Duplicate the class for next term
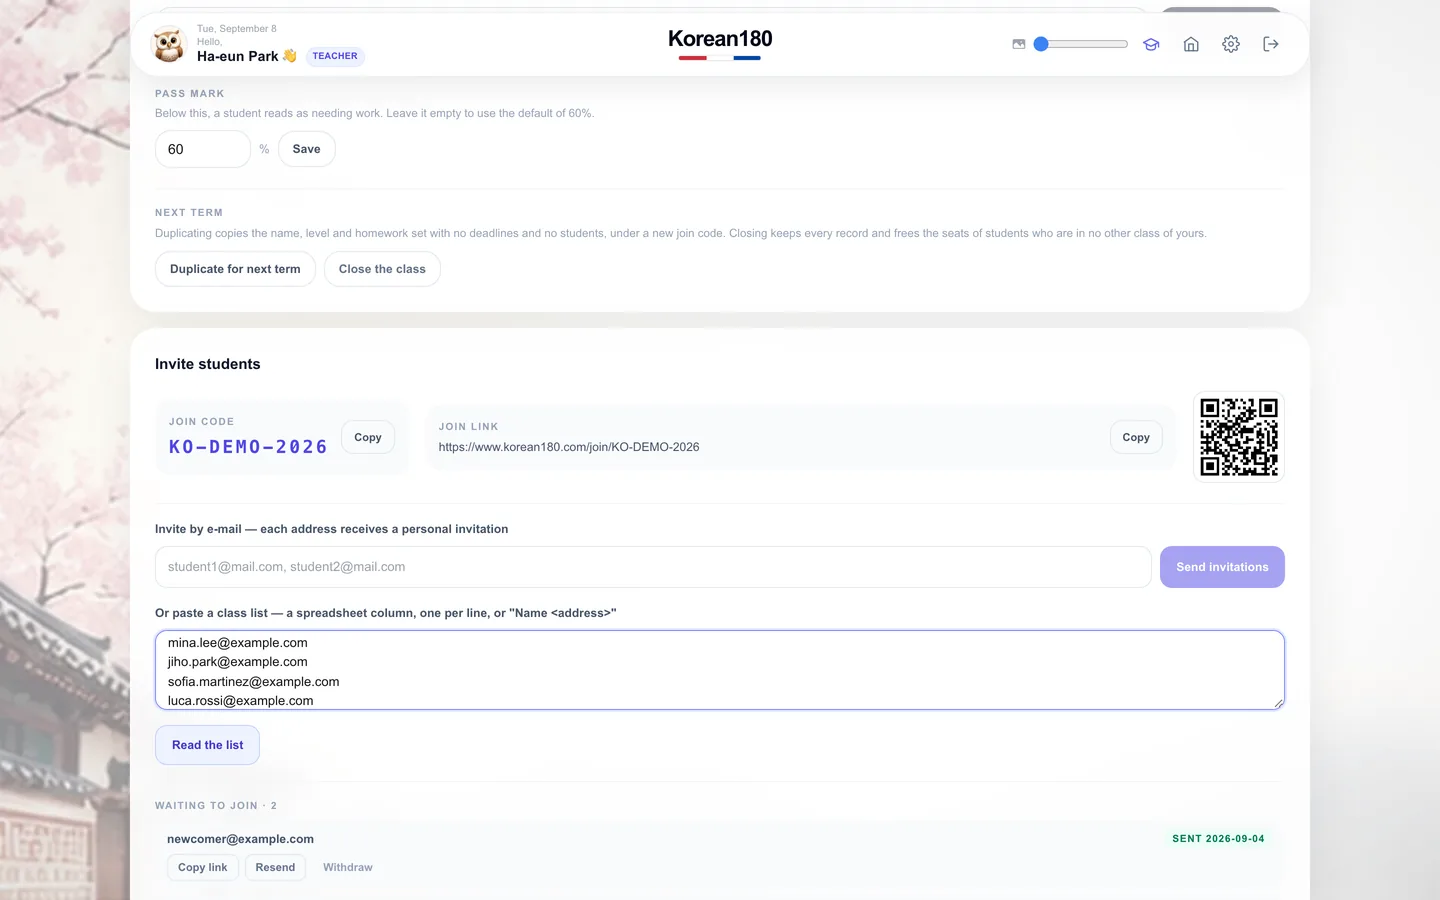The height and width of the screenshot is (900, 1440). point(235,269)
